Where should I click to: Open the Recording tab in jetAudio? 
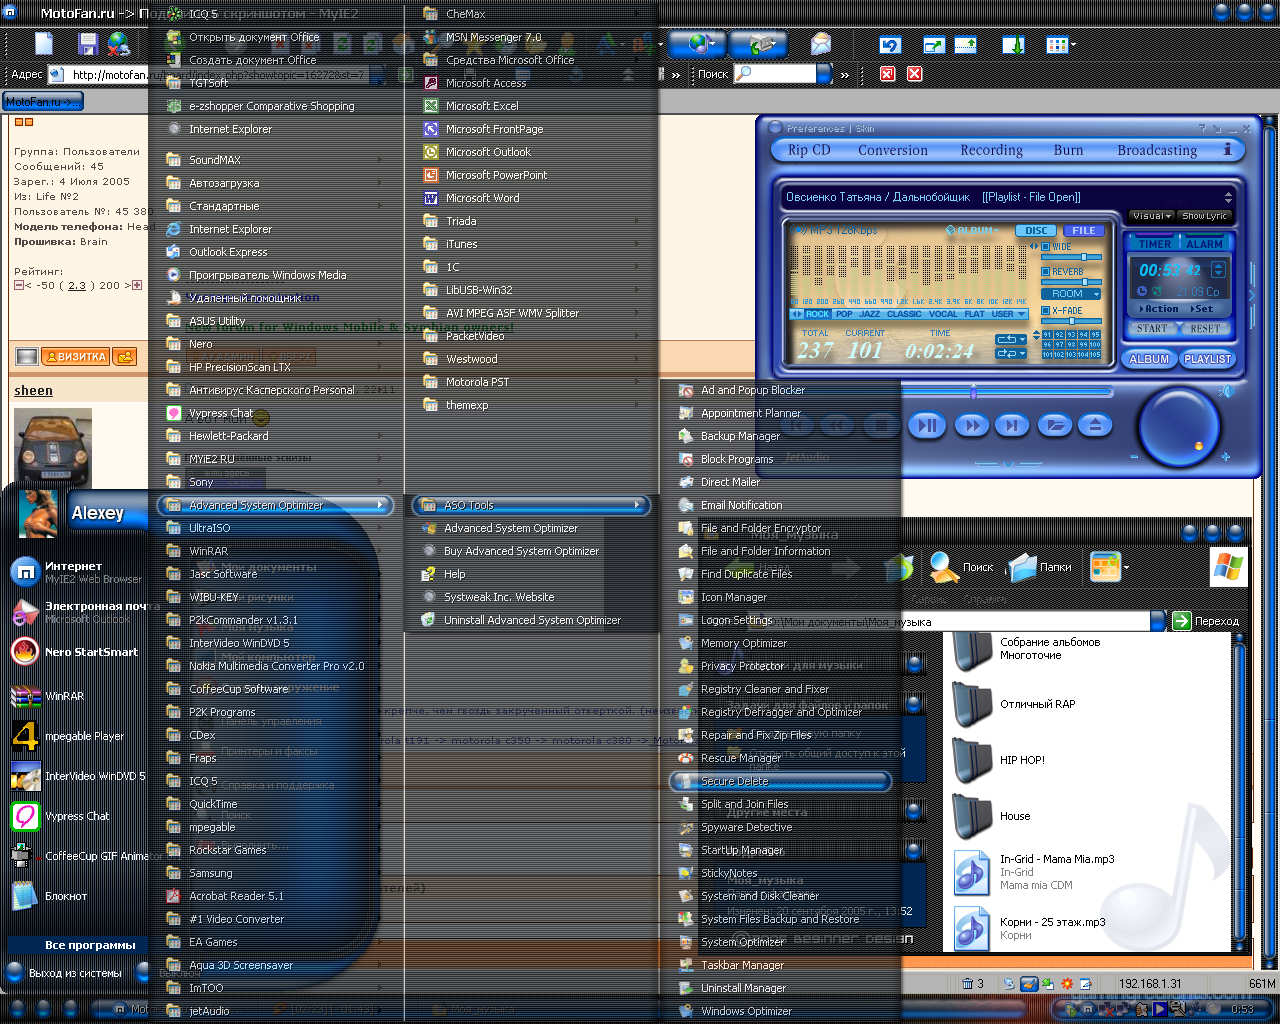point(991,150)
